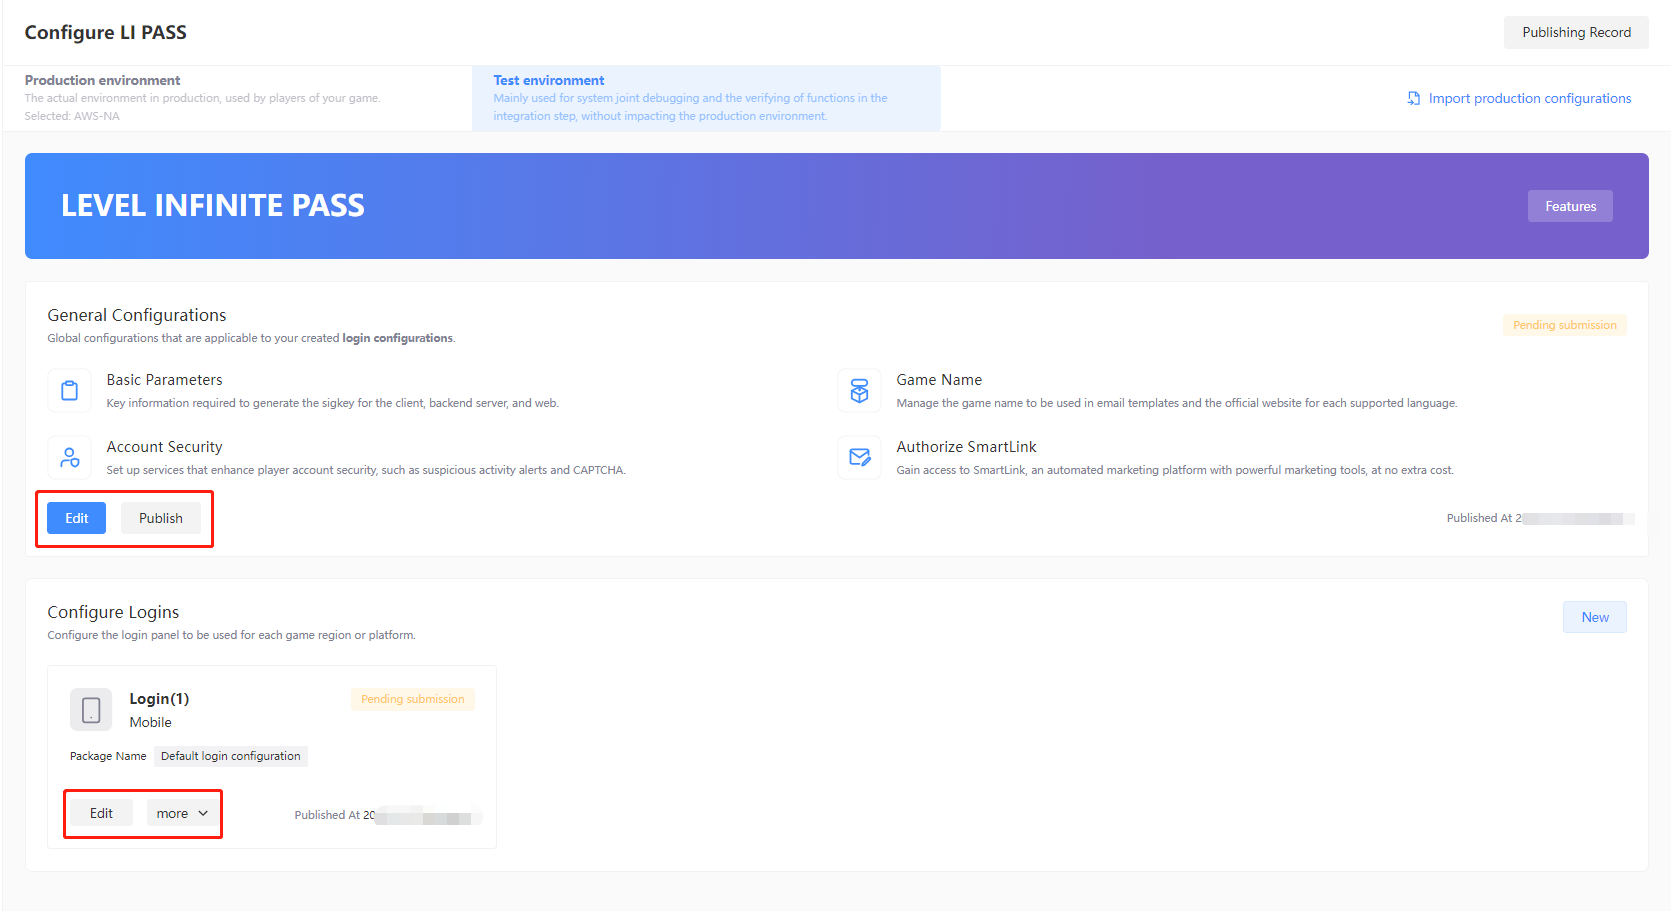Open the Publishing Record
The image size is (1671, 911).
1576,32
